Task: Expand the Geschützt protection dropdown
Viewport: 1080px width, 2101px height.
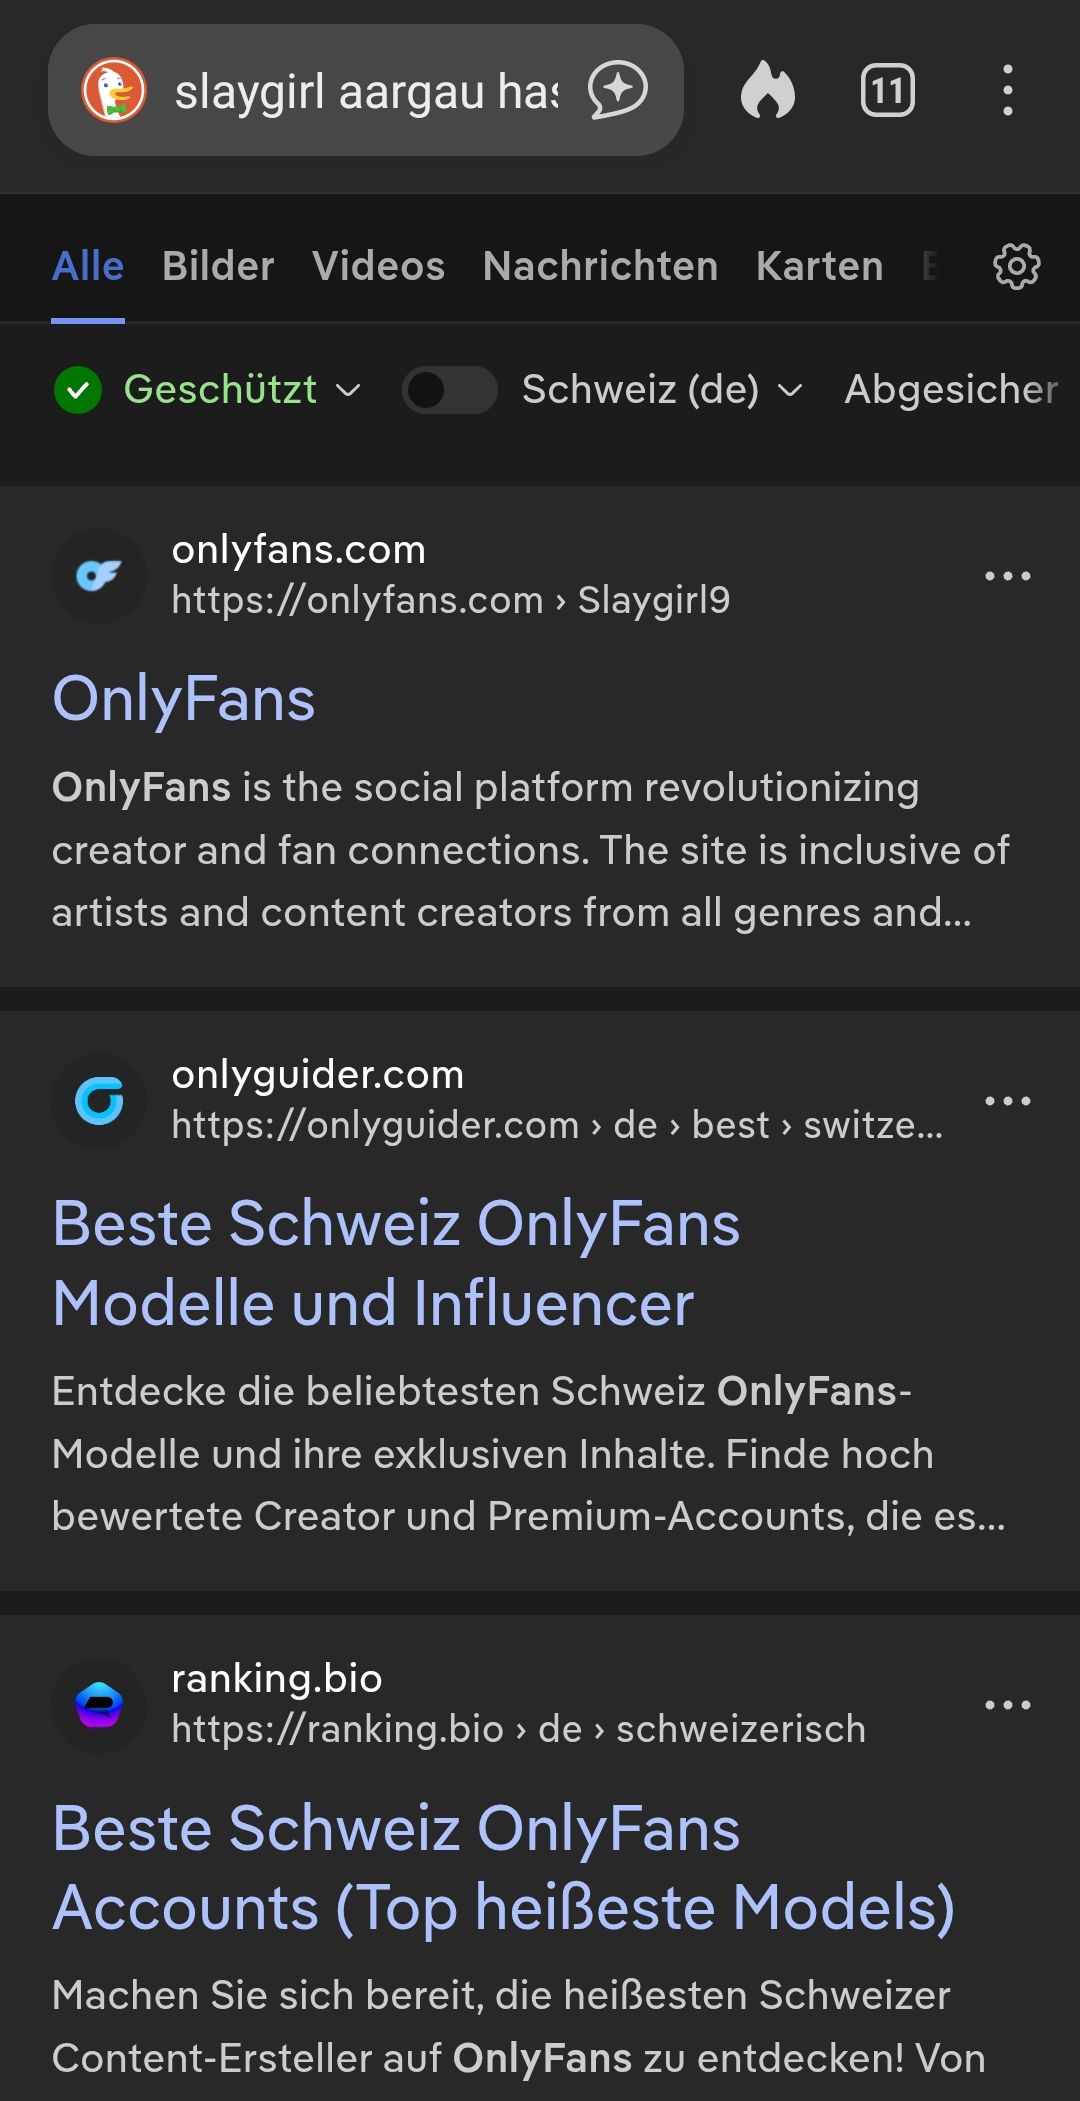Action: [x=220, y=390]
